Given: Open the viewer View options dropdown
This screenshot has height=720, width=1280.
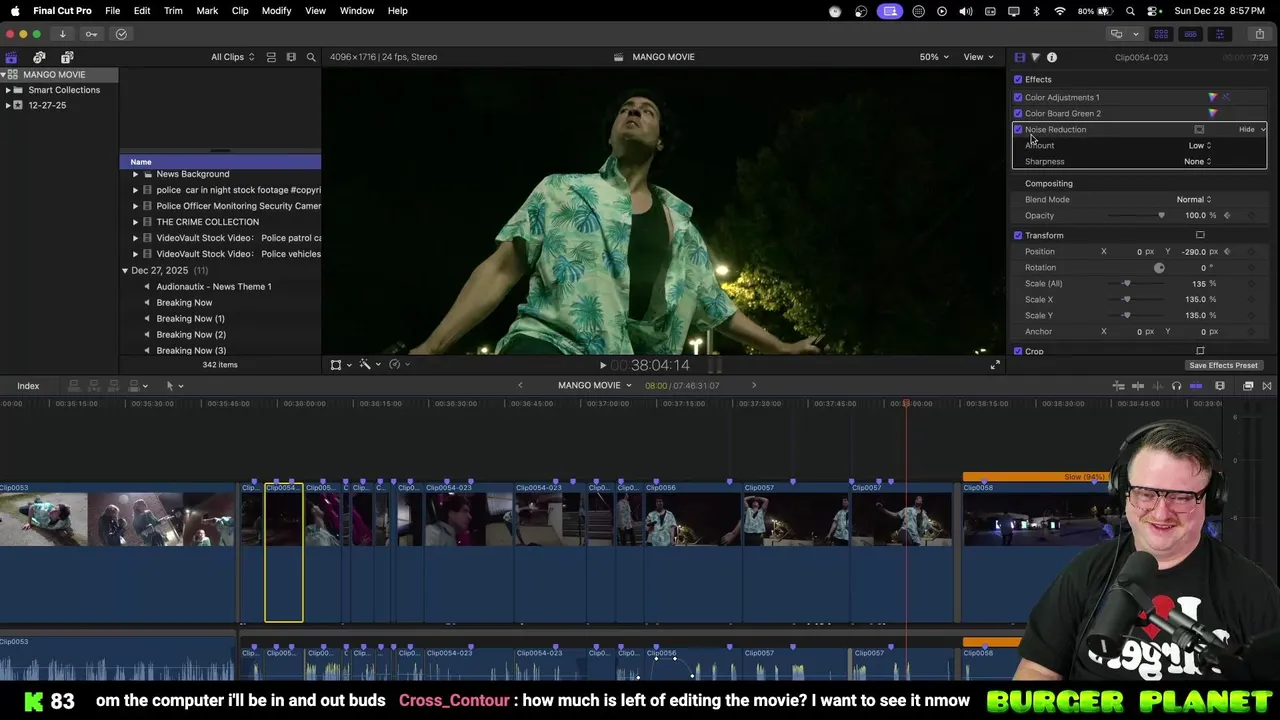Looking at the screenshot, I should pyautogui.click(x=977, y=57).
